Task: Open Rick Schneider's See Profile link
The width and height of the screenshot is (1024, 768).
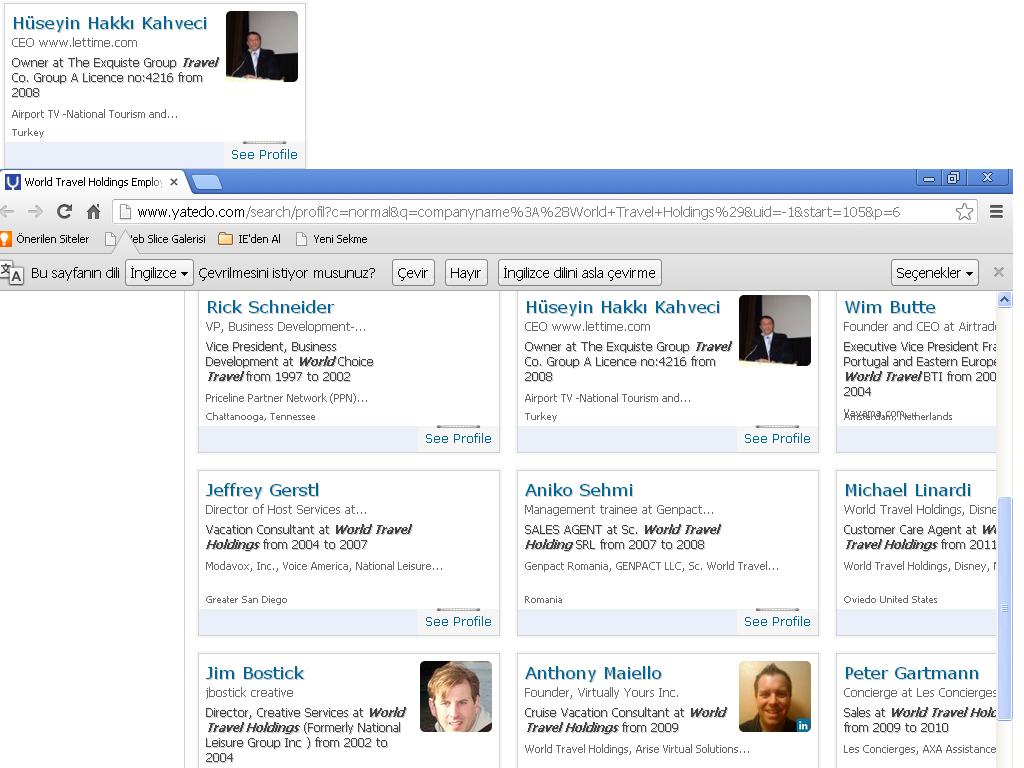Action: tap(458, 439)
